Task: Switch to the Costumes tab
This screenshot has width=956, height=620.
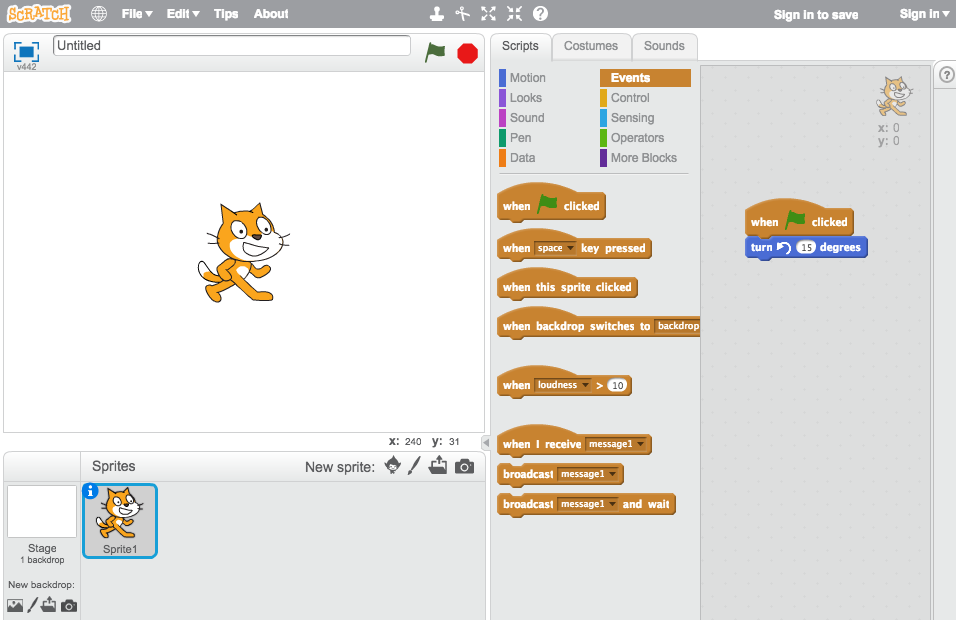Action: click(591, 46)
